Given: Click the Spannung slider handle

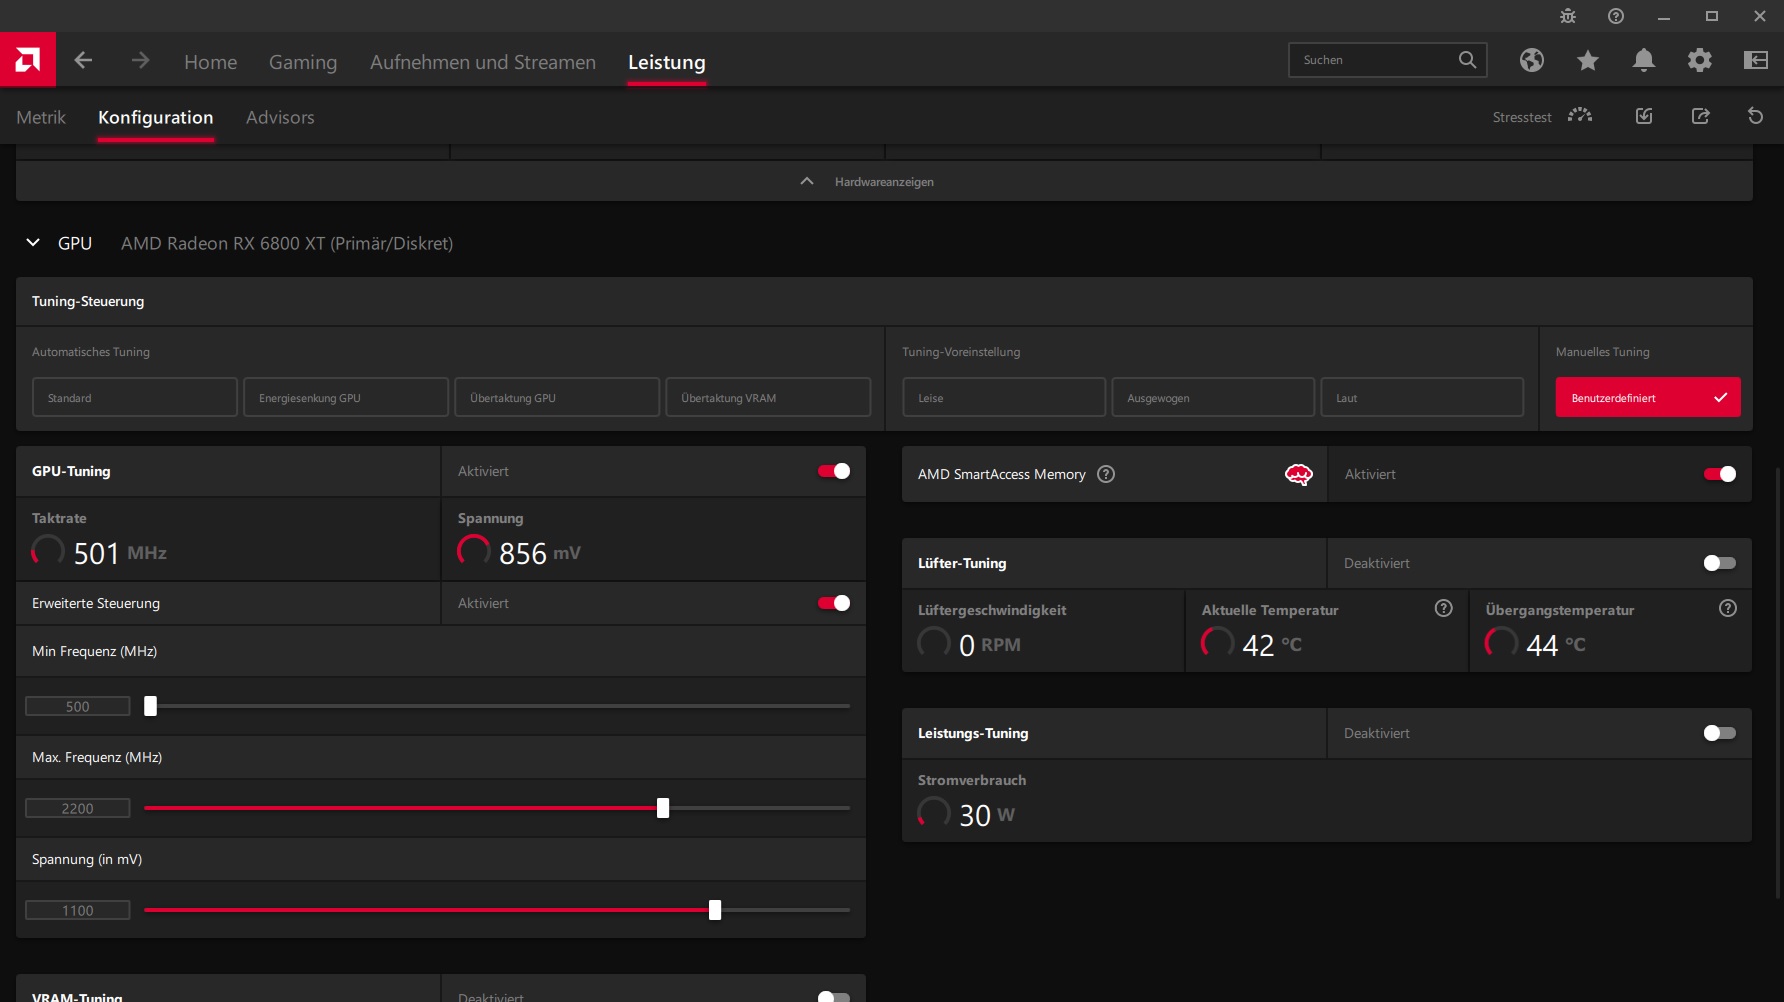Looking at the screenshot, I should coord(715,910).
